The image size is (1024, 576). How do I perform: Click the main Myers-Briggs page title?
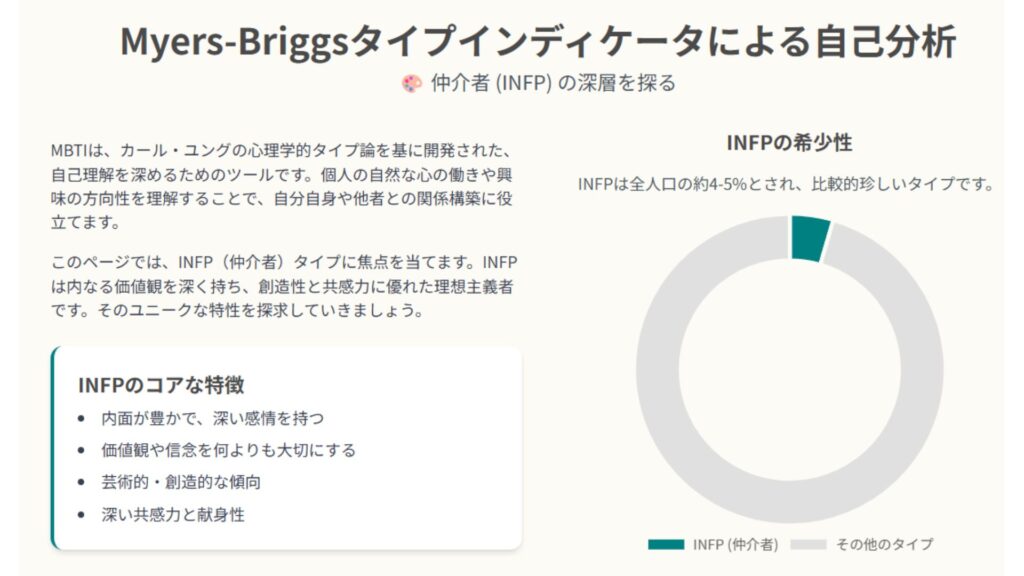pos(538,42)
